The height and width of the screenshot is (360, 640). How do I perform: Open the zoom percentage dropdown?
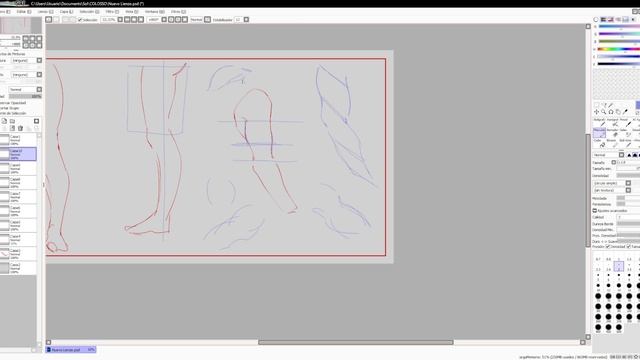[120, 20]
